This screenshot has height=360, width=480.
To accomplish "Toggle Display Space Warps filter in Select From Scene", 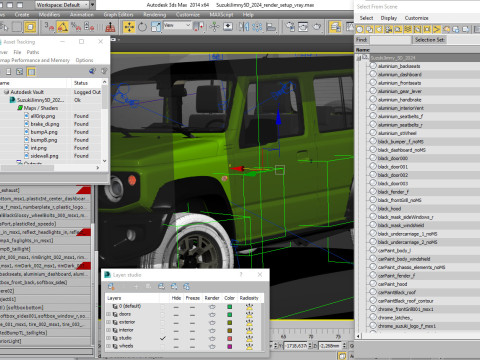I will [x=408, y=30].
